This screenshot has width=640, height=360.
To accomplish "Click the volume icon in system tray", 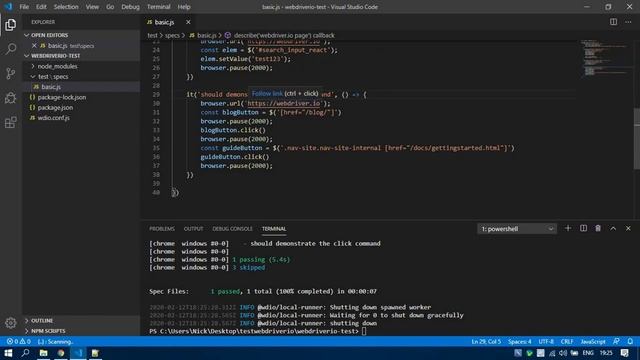I will [x=563, y=353].
